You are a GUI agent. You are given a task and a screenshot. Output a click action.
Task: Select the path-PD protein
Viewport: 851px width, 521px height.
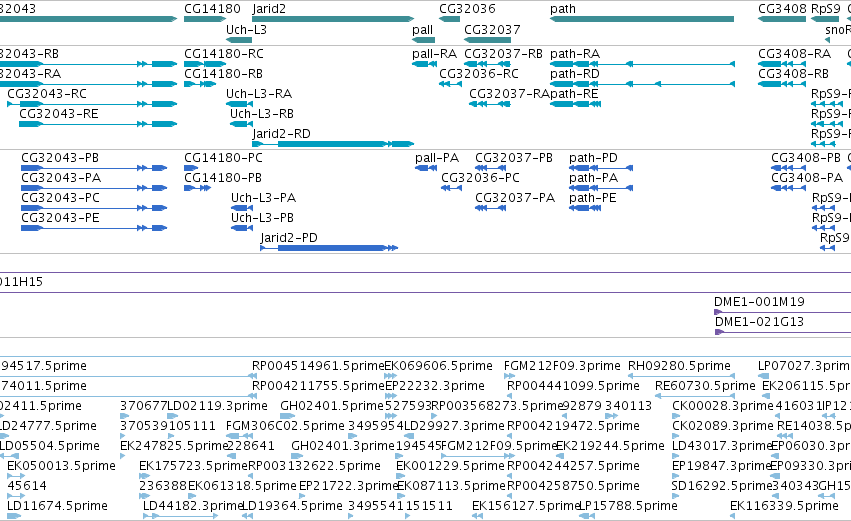point(601,168)
